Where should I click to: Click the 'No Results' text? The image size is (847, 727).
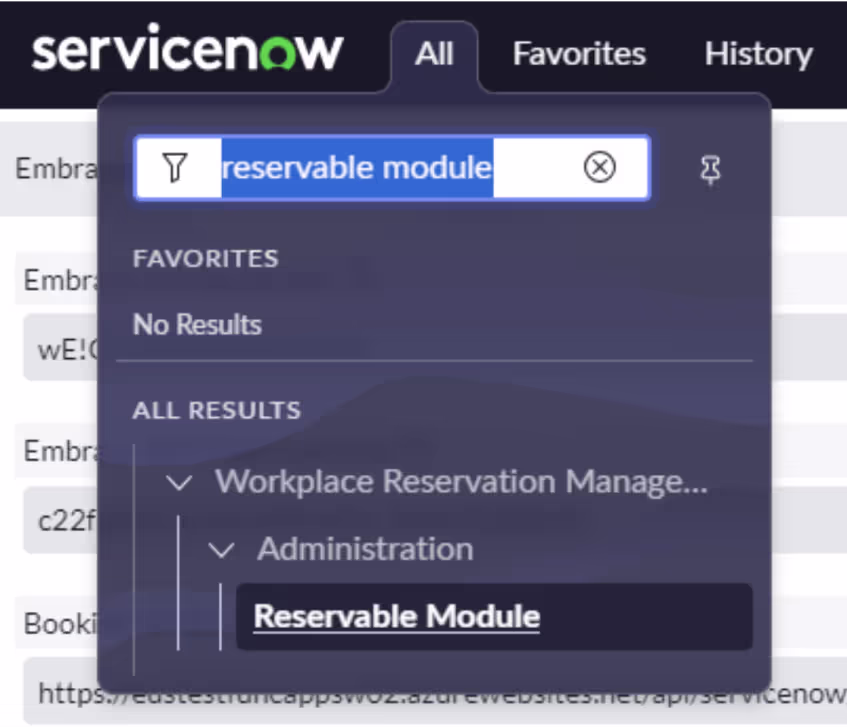coord(197,325)
